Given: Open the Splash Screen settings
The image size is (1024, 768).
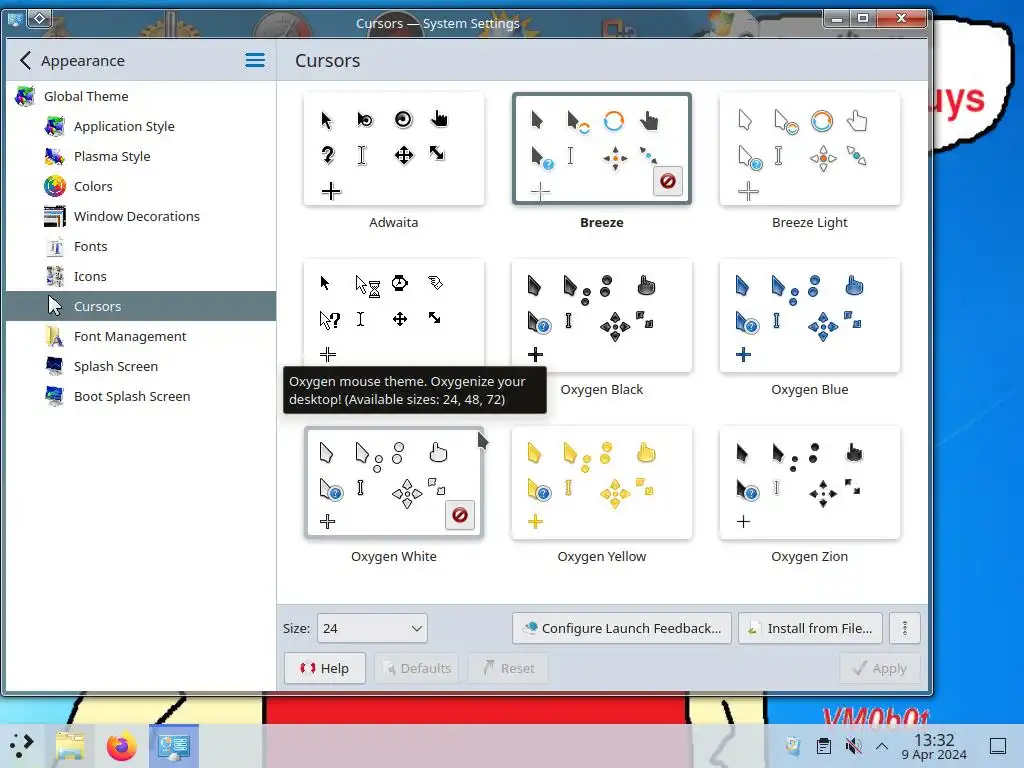Looking at the screenshot, I should (141, 366).
